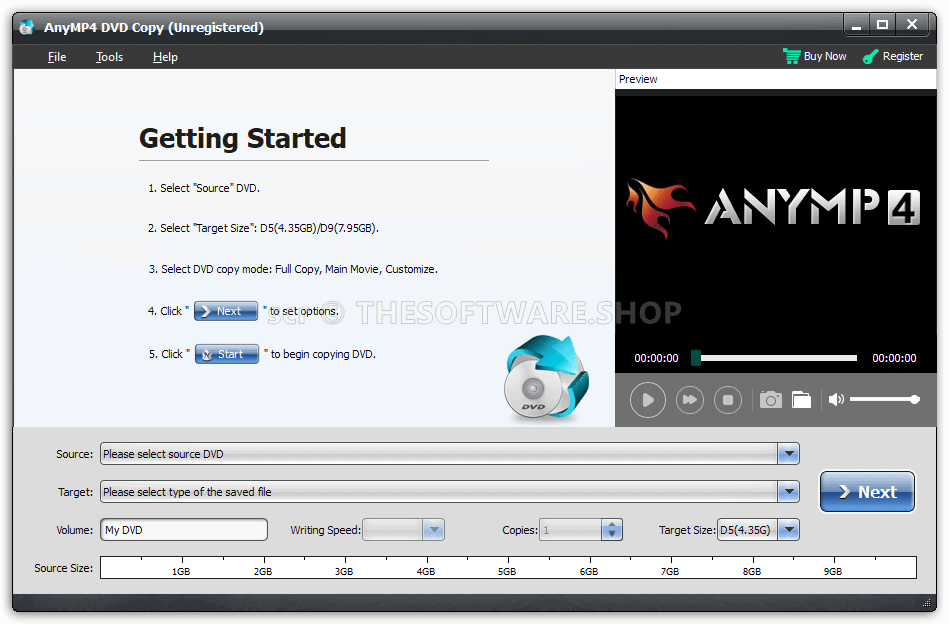Open the Target Size D5(4.35G) dropdown
The width and height of the screenshot is (949, 624).
789,529
